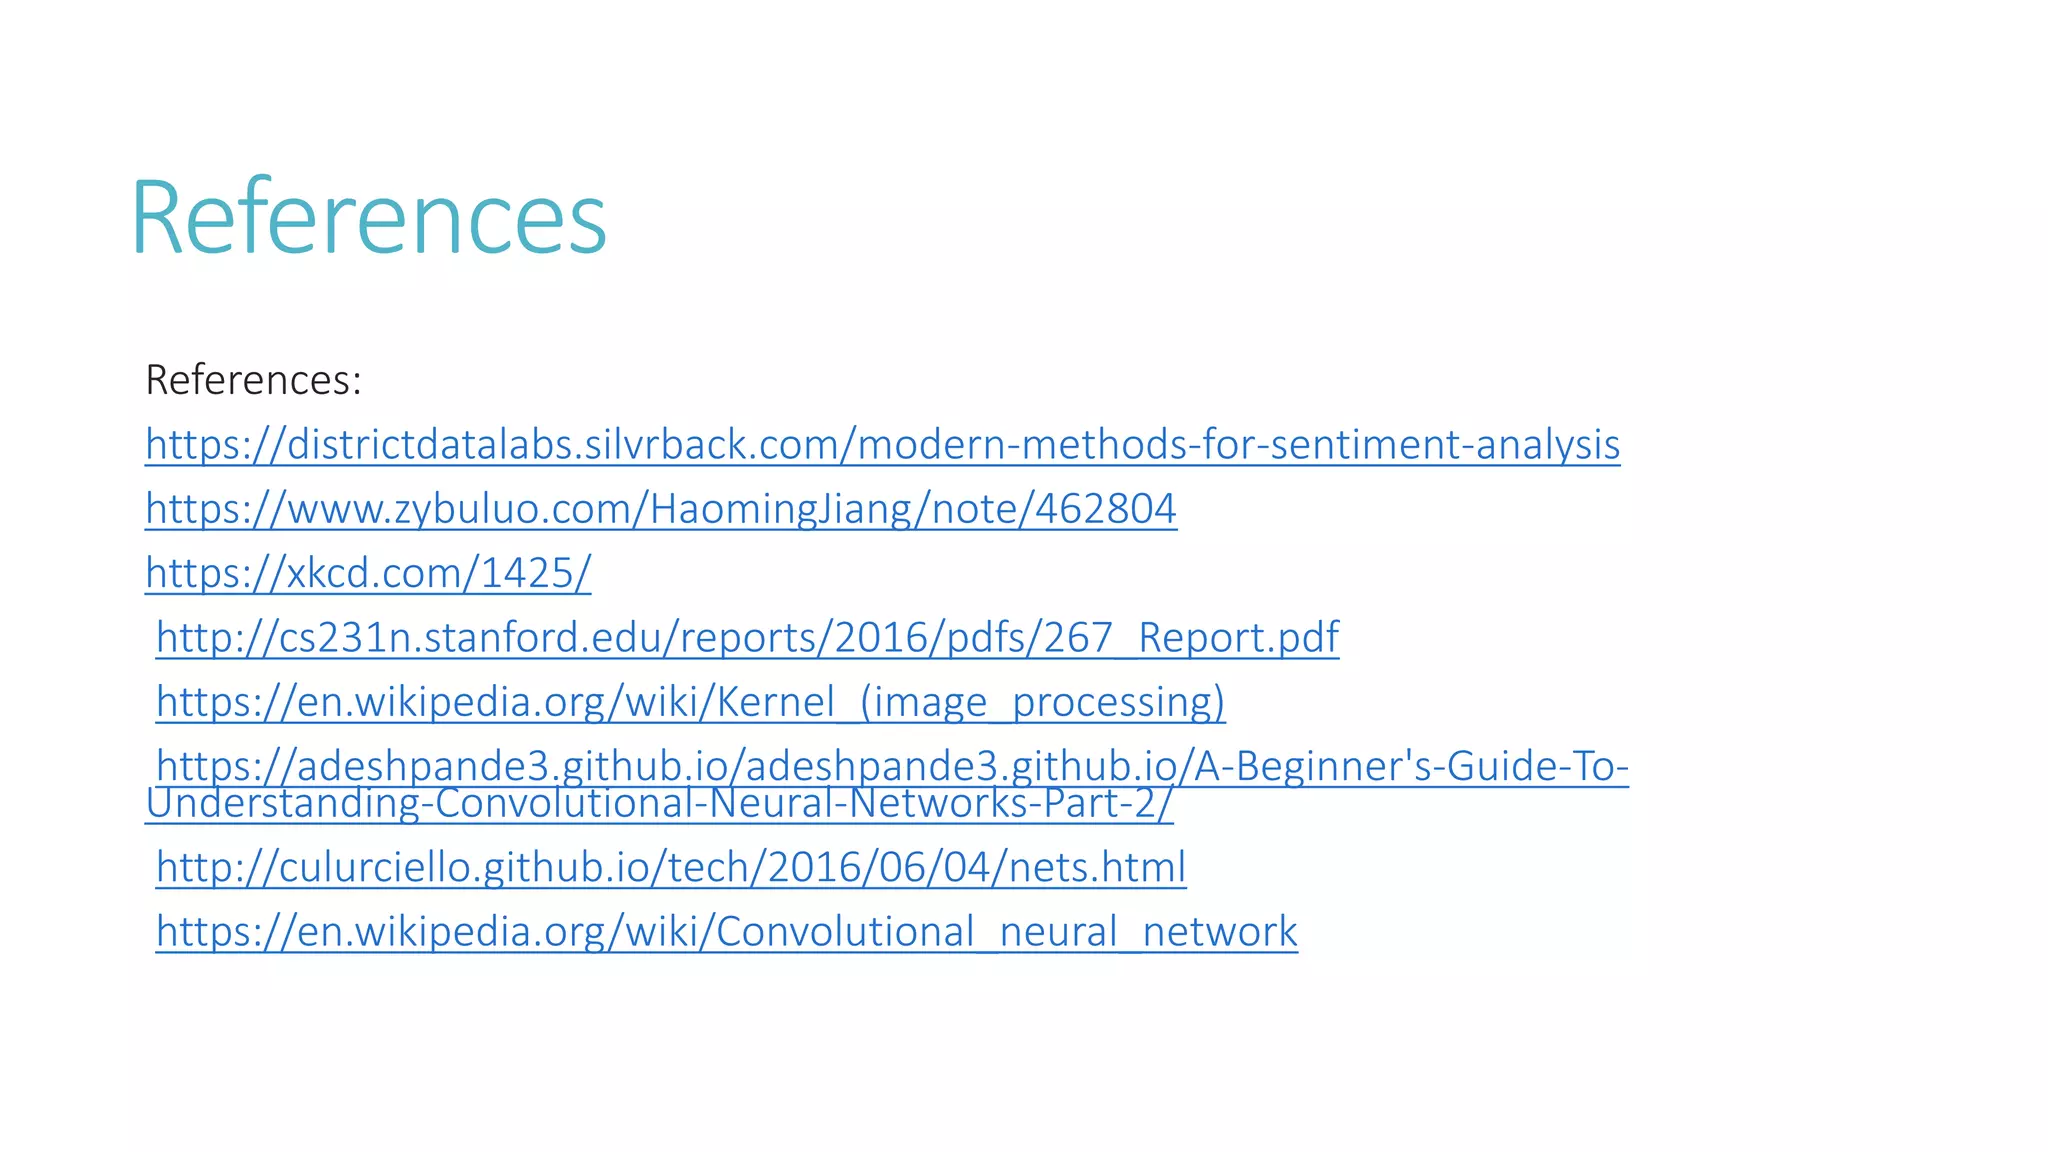Click "Convolutional_neural_network" in the last URL

point(1007,931)
